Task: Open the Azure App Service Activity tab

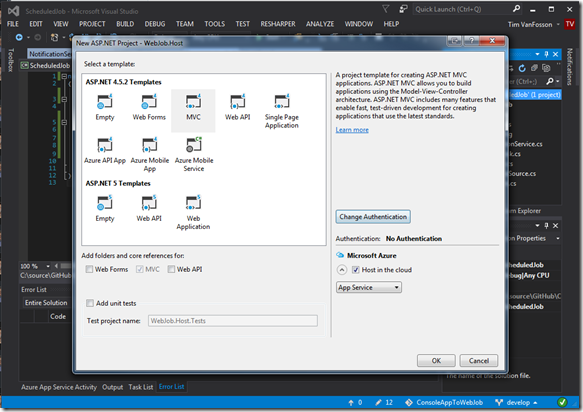Action: [x=59, y=387]
